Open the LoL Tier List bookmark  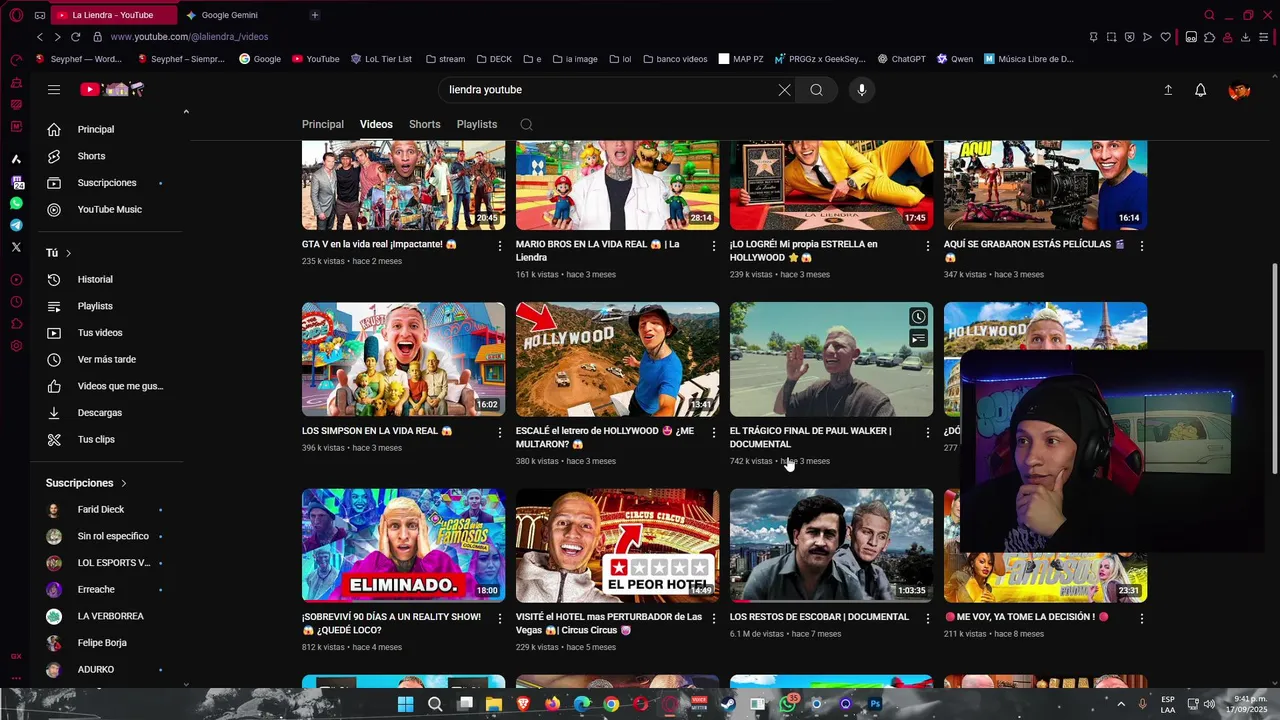tap(381, 59)
